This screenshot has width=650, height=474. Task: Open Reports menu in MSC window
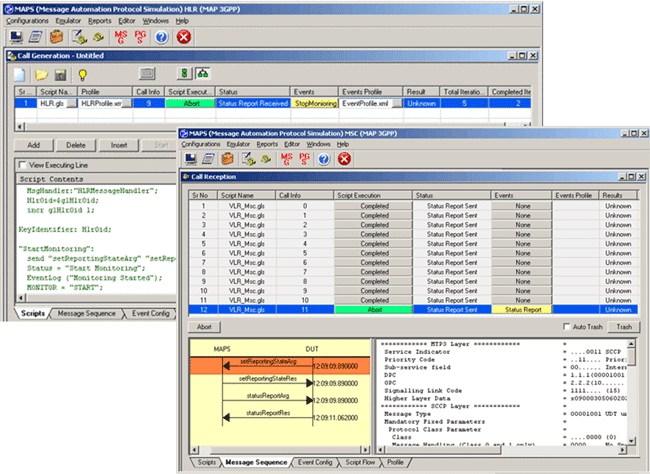click(x=267, y=144)
